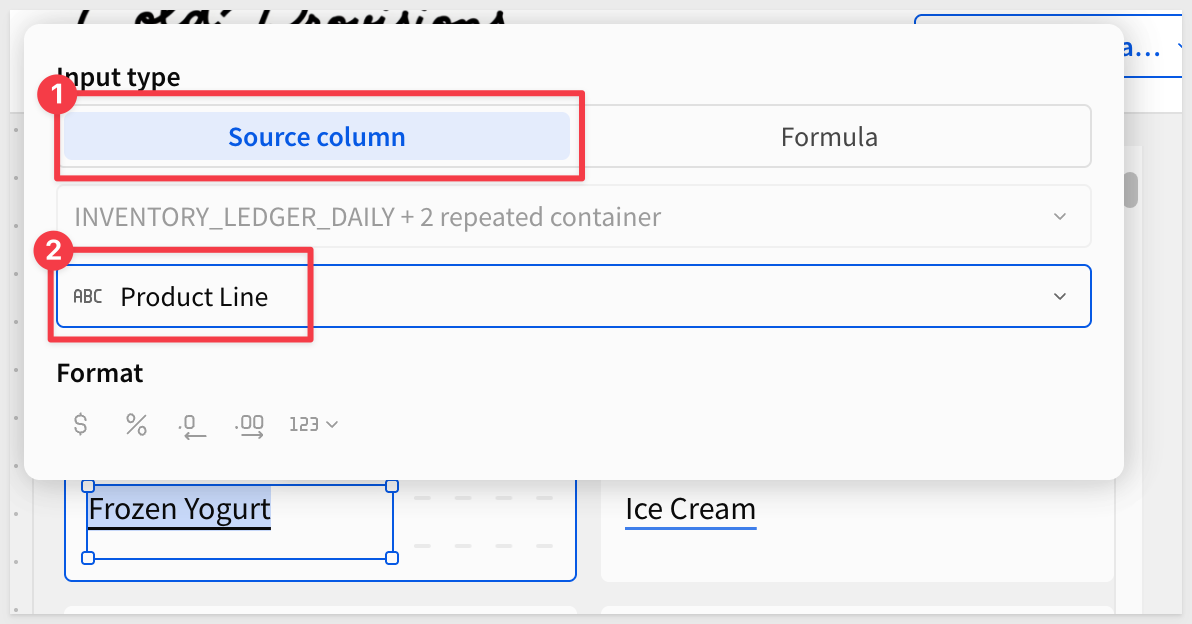1192x624 pixels.
Task: Click the dashed placeholder beside Frozen Yogurt
Action: (483, 521)
